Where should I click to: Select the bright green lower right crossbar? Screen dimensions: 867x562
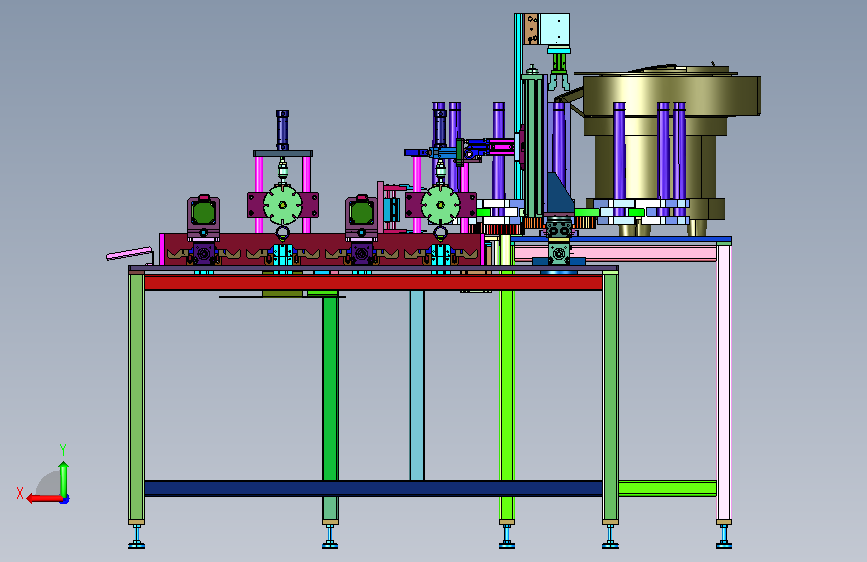pyautogui.click(x=667, y=488)
